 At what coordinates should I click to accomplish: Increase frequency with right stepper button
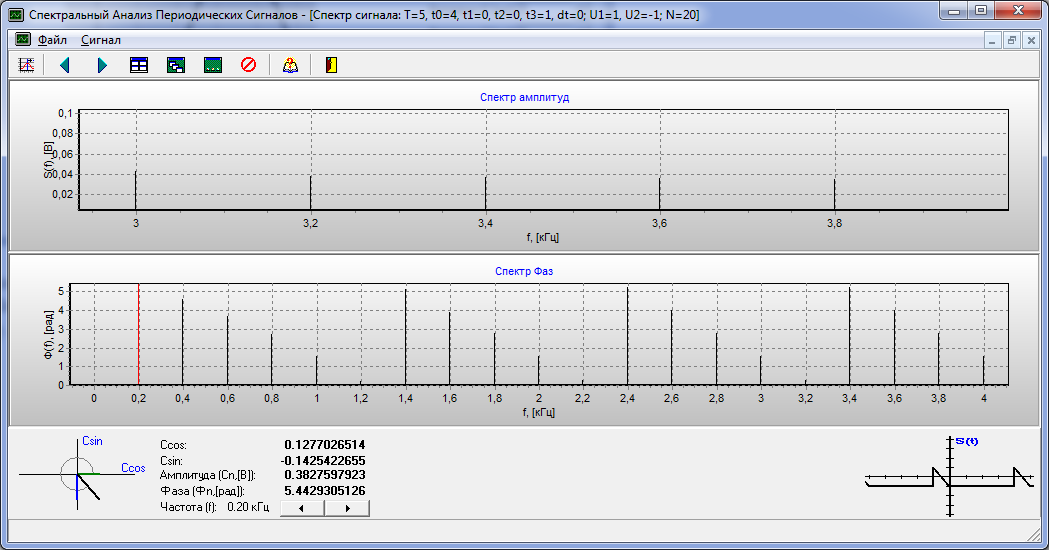tap(347, 508)
